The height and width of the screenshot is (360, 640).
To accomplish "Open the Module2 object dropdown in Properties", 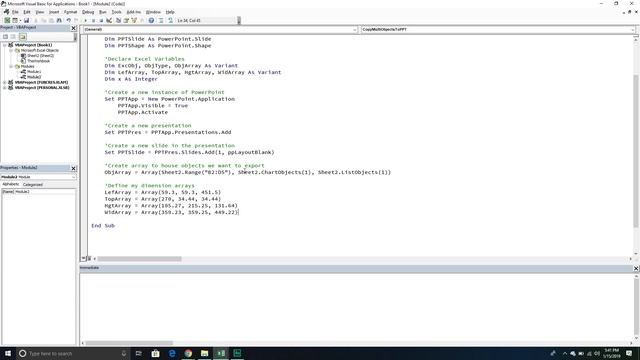I will point(73,177).
